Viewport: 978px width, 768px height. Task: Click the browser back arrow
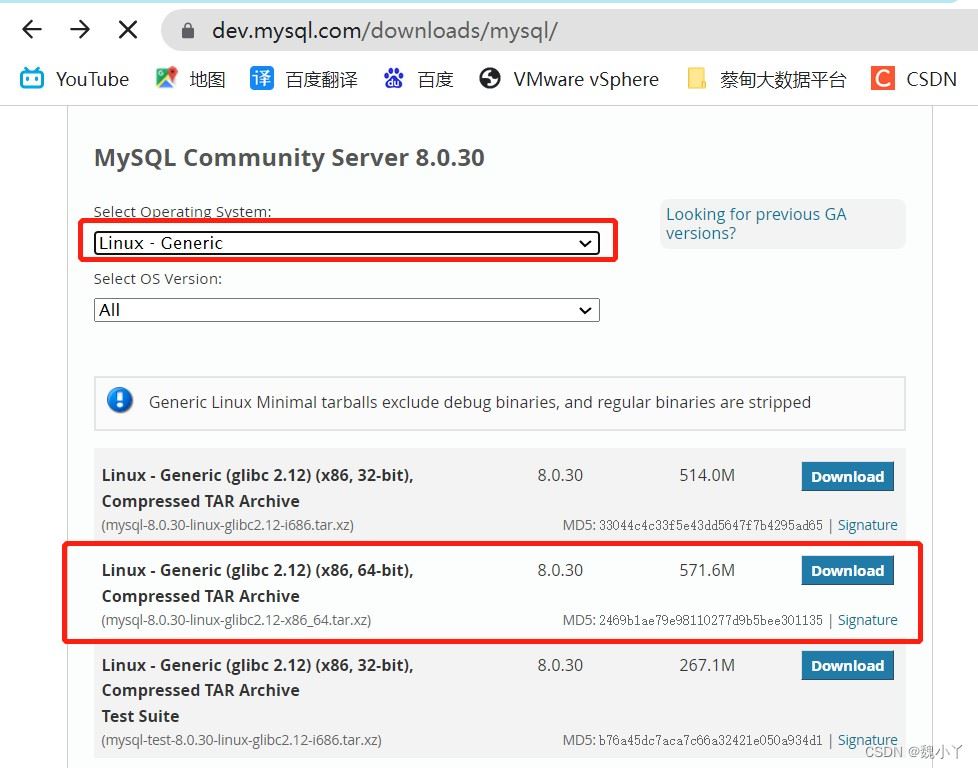(x=32, y=30)
